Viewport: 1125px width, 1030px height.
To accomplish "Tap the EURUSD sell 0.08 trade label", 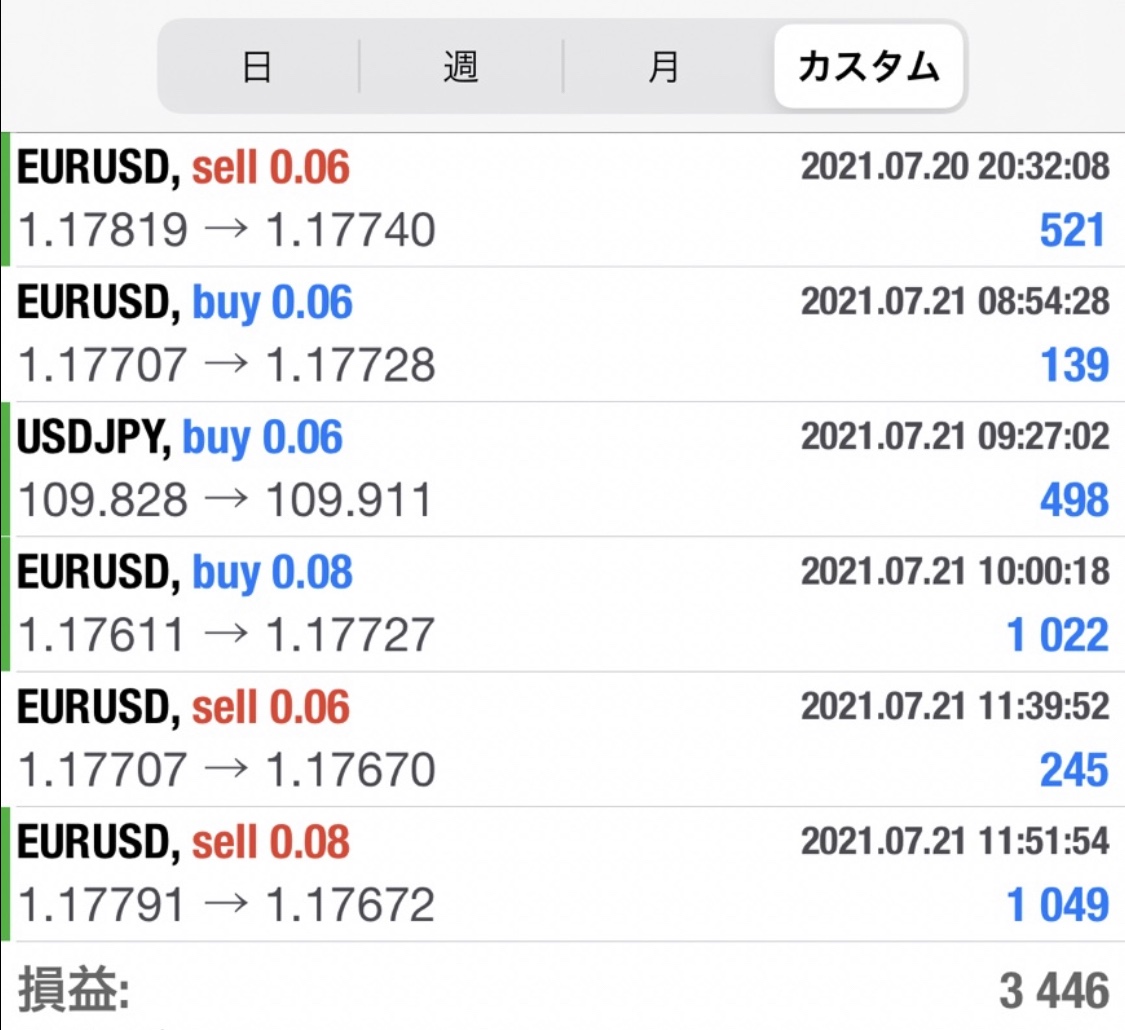I will pos(184,843).
